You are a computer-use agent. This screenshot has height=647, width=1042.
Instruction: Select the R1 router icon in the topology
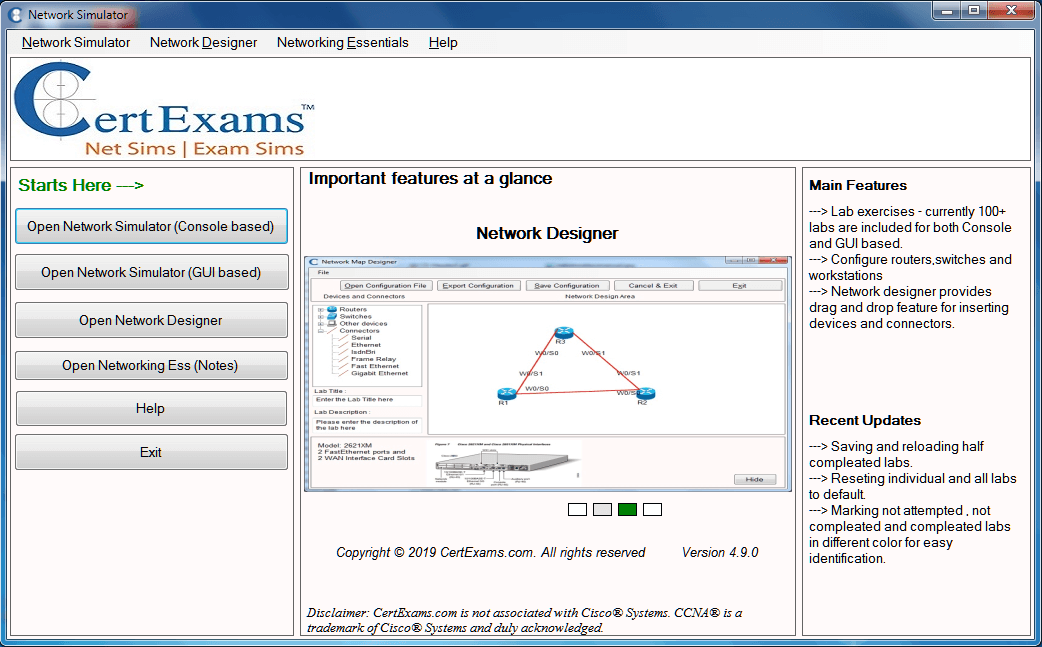[x=506, y=394]
